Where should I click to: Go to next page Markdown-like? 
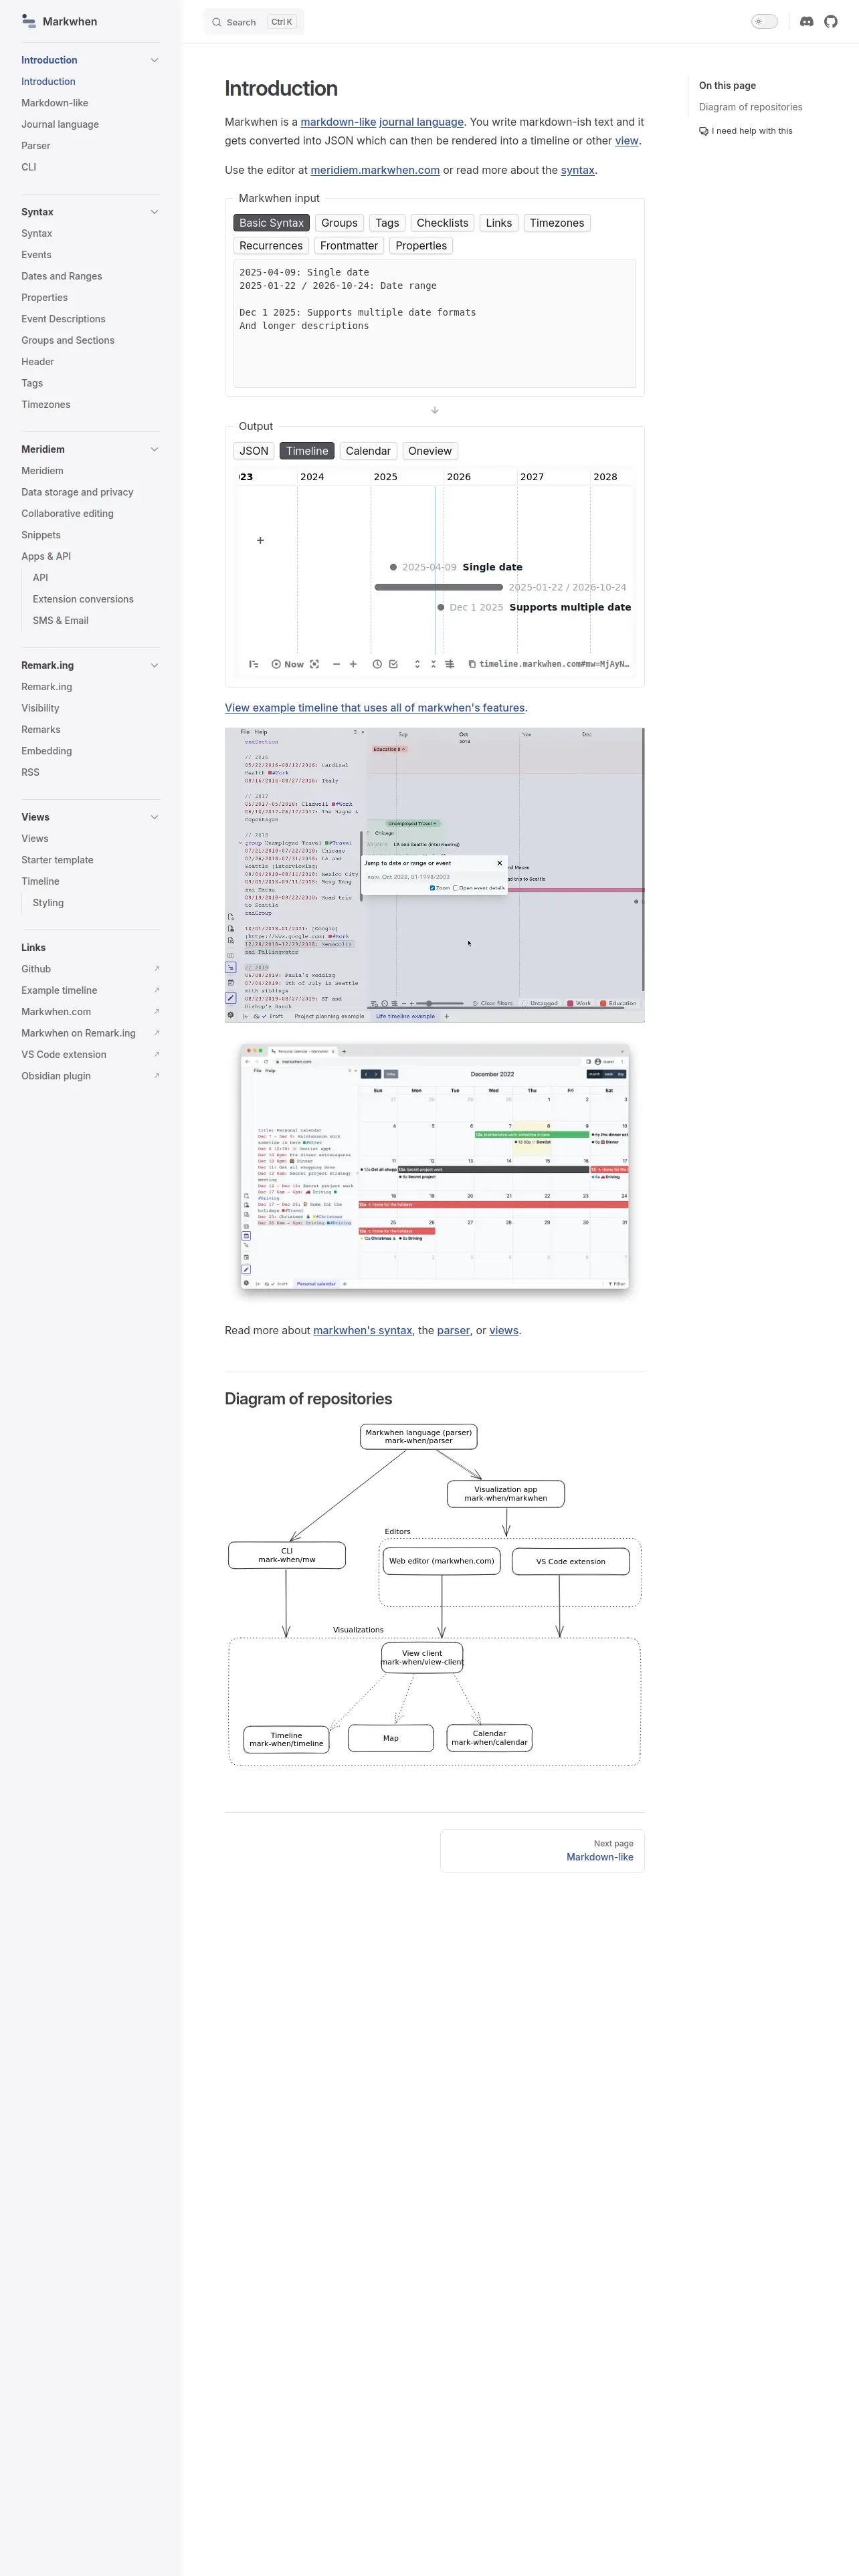click(542, 1850)
